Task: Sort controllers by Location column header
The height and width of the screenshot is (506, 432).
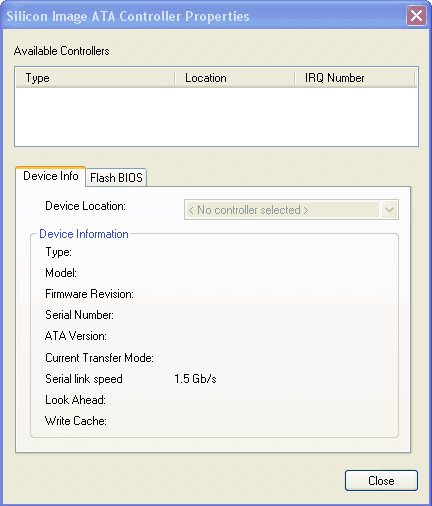Action: point(235,78)
